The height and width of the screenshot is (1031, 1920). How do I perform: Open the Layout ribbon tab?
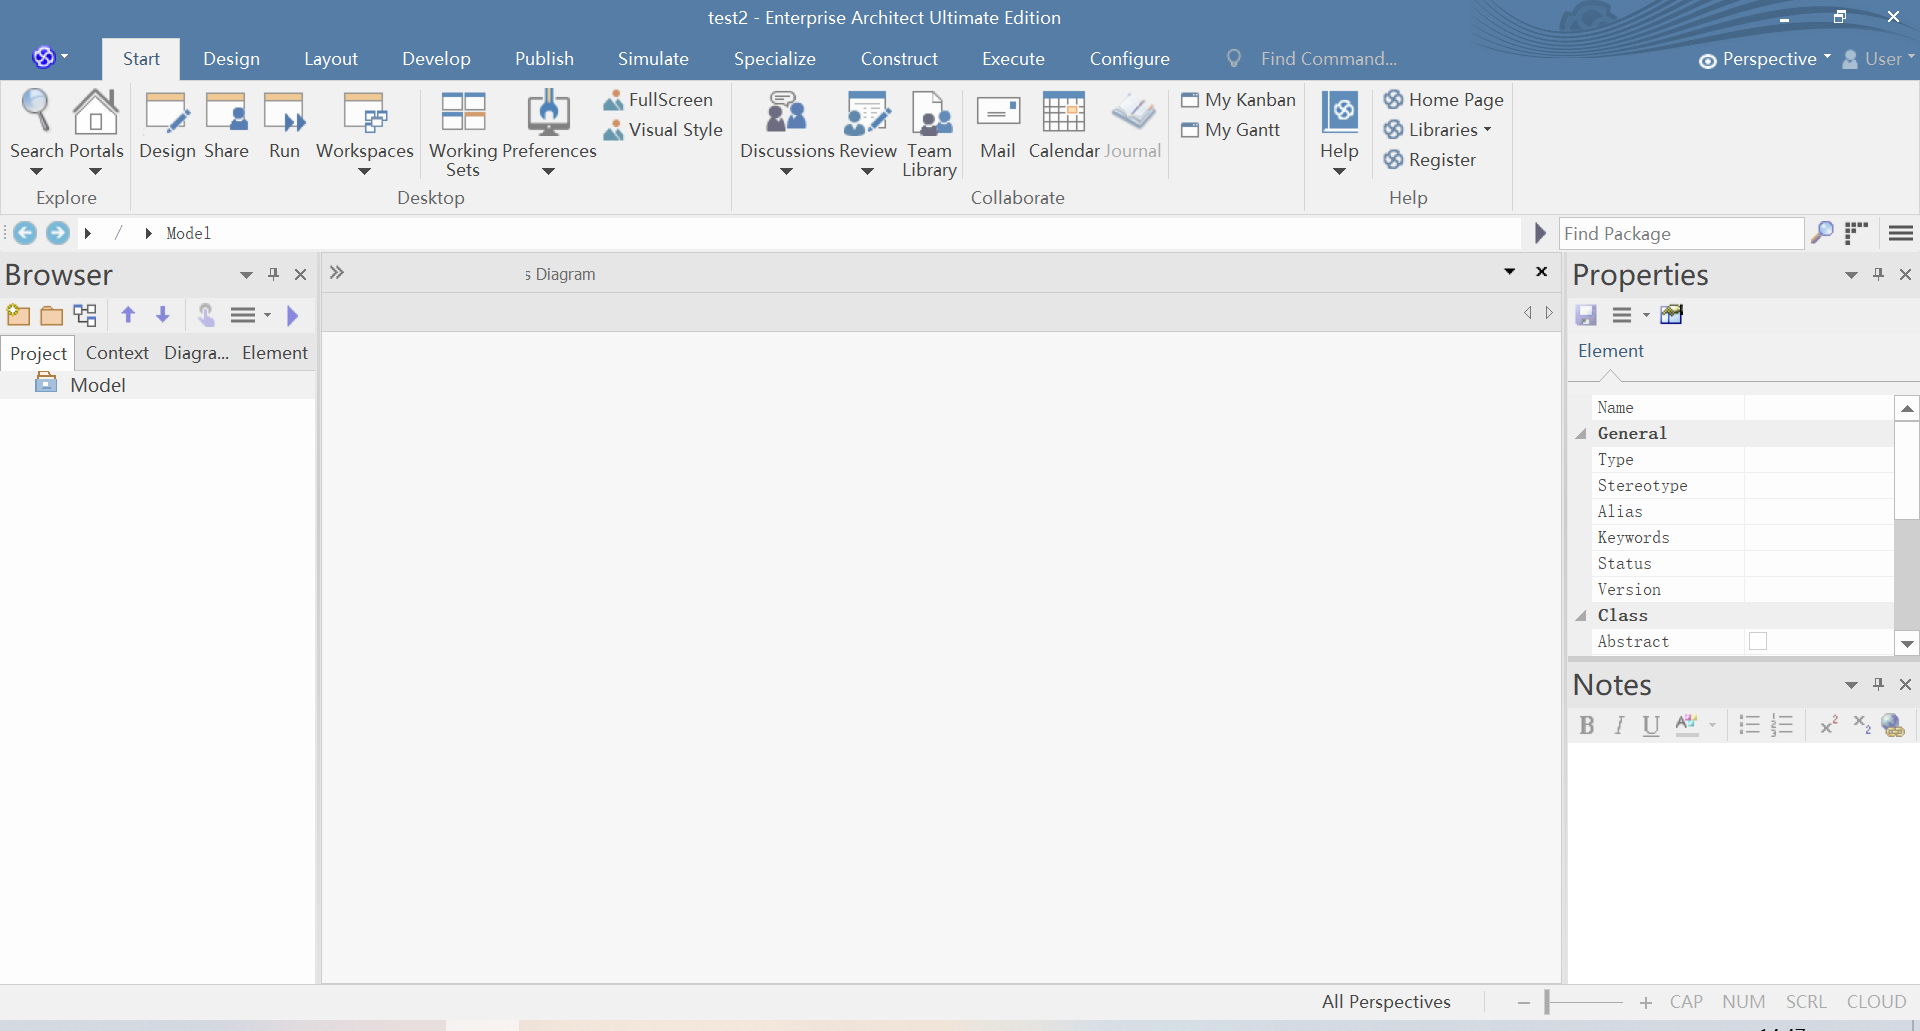pyautogui.click(x=331, y=59)
